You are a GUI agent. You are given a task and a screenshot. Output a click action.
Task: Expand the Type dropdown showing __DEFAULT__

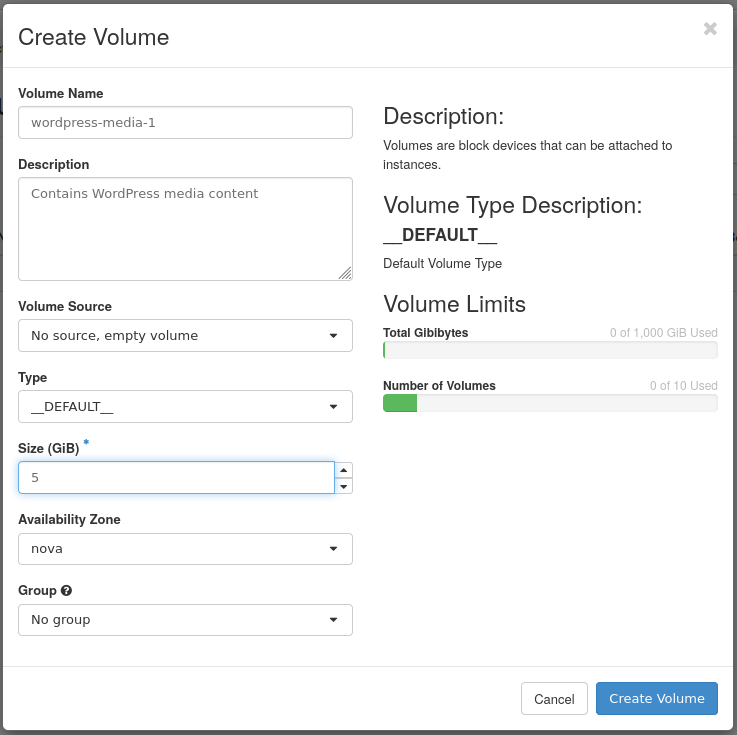tap(185, 407)
